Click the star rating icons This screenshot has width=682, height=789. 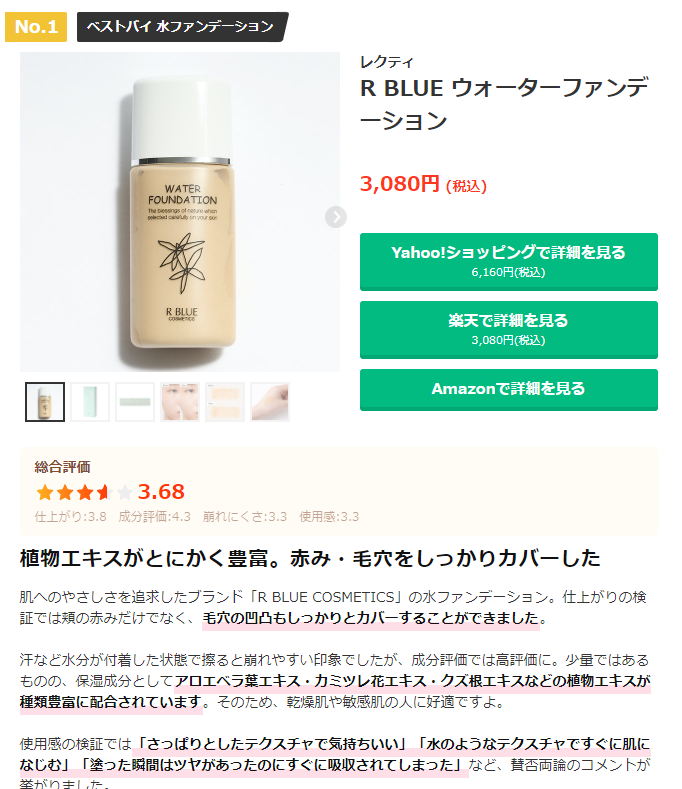(84, 492)
